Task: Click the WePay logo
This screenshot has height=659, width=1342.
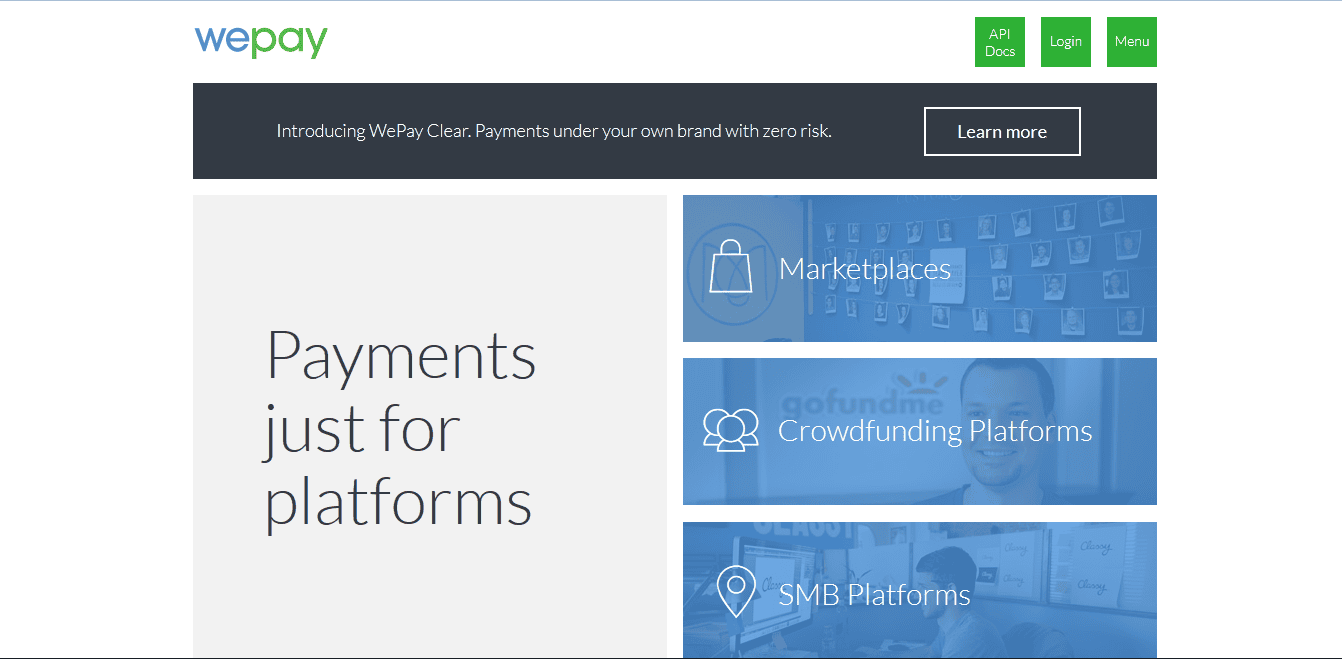Action: click(x=261, y=41)
